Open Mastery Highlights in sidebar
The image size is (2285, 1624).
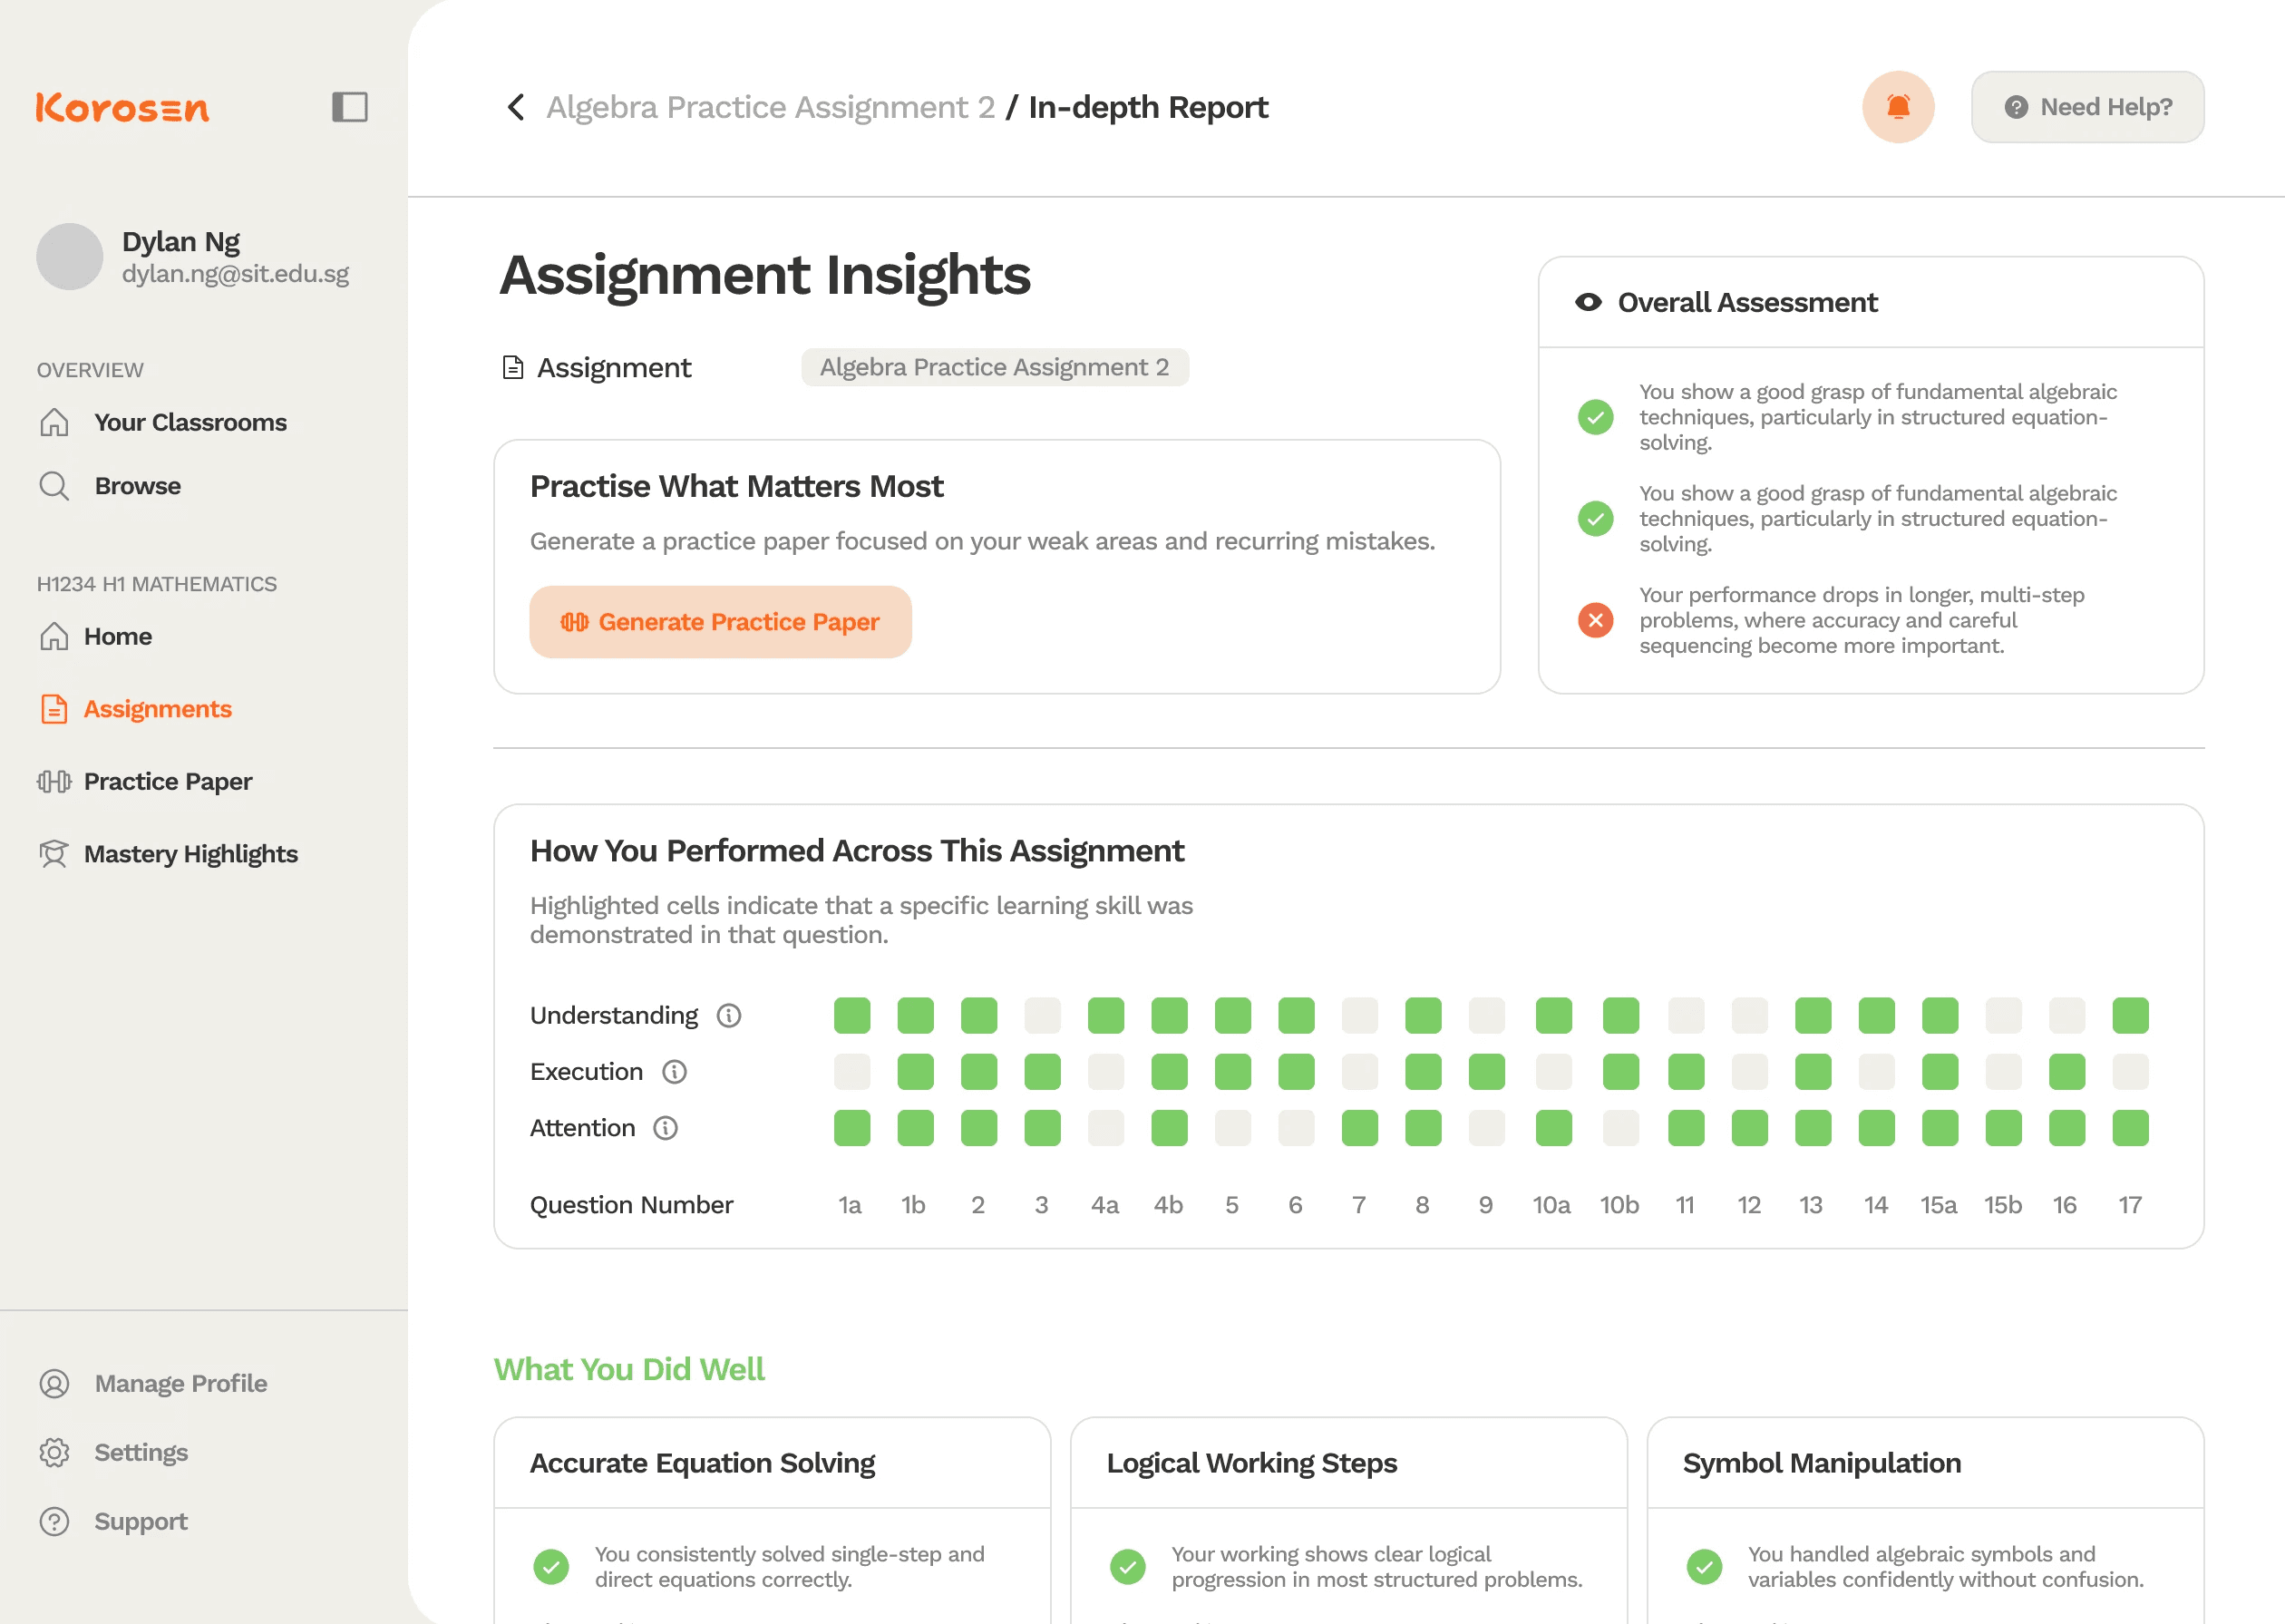pos(190,854)
